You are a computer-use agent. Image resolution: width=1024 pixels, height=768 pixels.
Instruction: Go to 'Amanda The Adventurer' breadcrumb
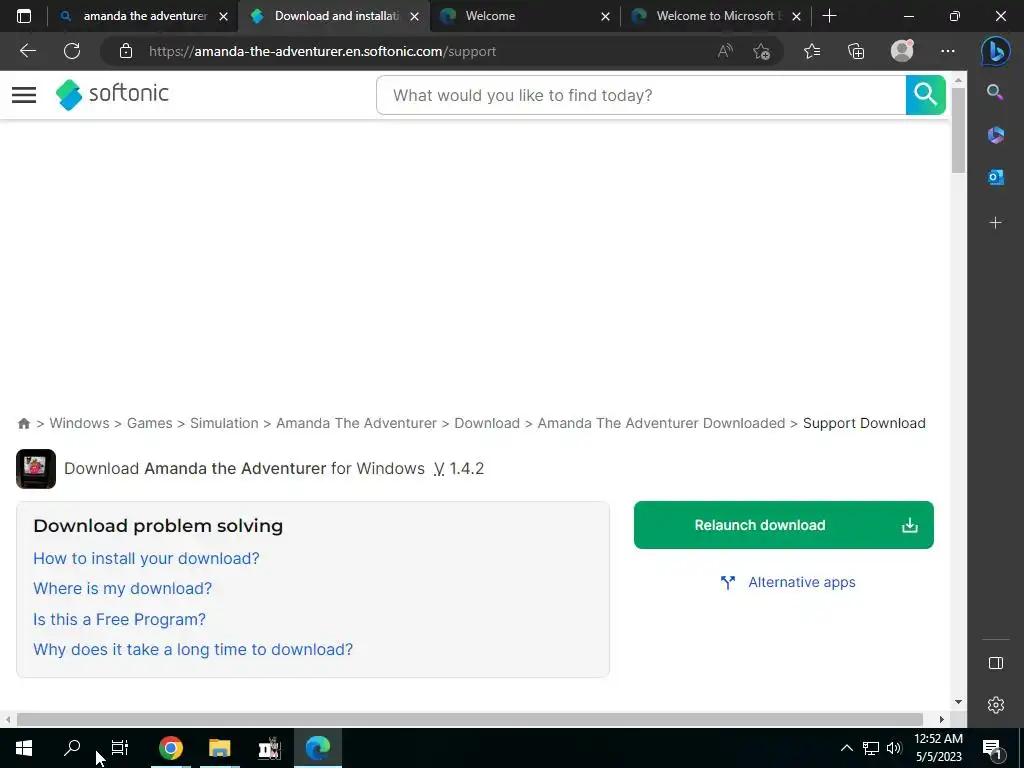[356, 423]
